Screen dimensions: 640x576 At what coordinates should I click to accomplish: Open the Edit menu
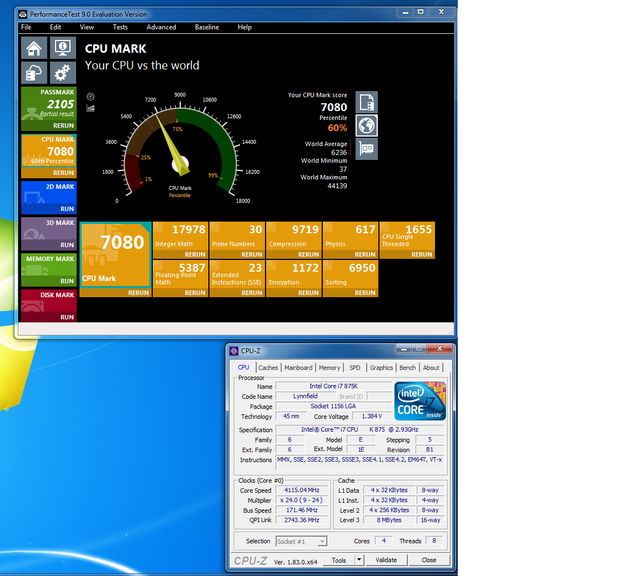click(55, 27)
